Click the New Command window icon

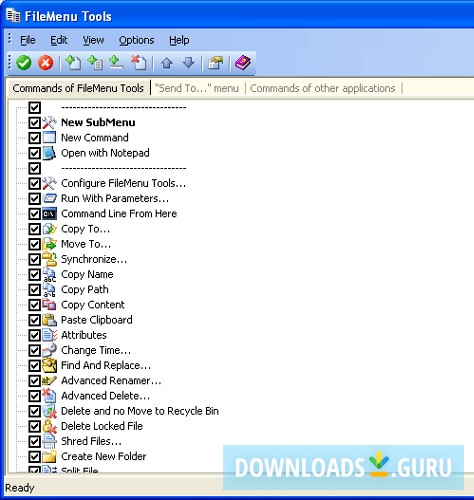[x=49, y=137]
